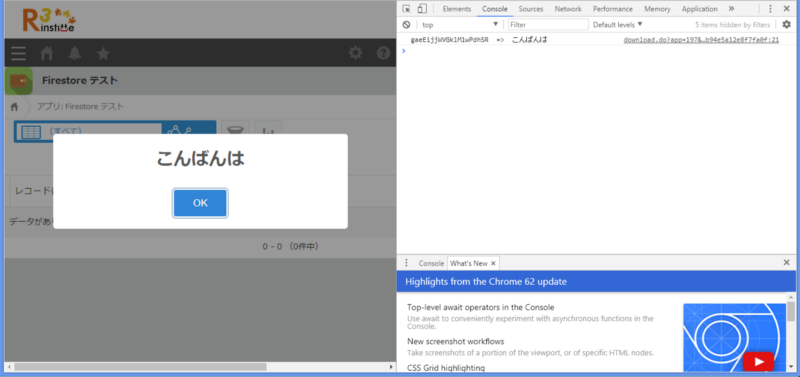Switch to the Network tab

tap(568, 9)
